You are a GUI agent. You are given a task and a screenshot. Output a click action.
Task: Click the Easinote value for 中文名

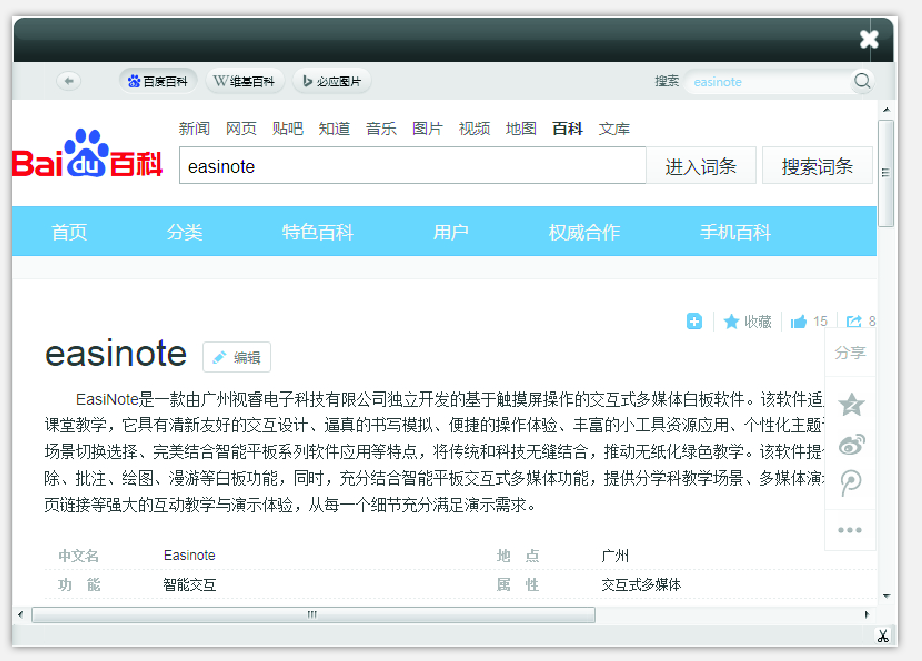[189, 555]
